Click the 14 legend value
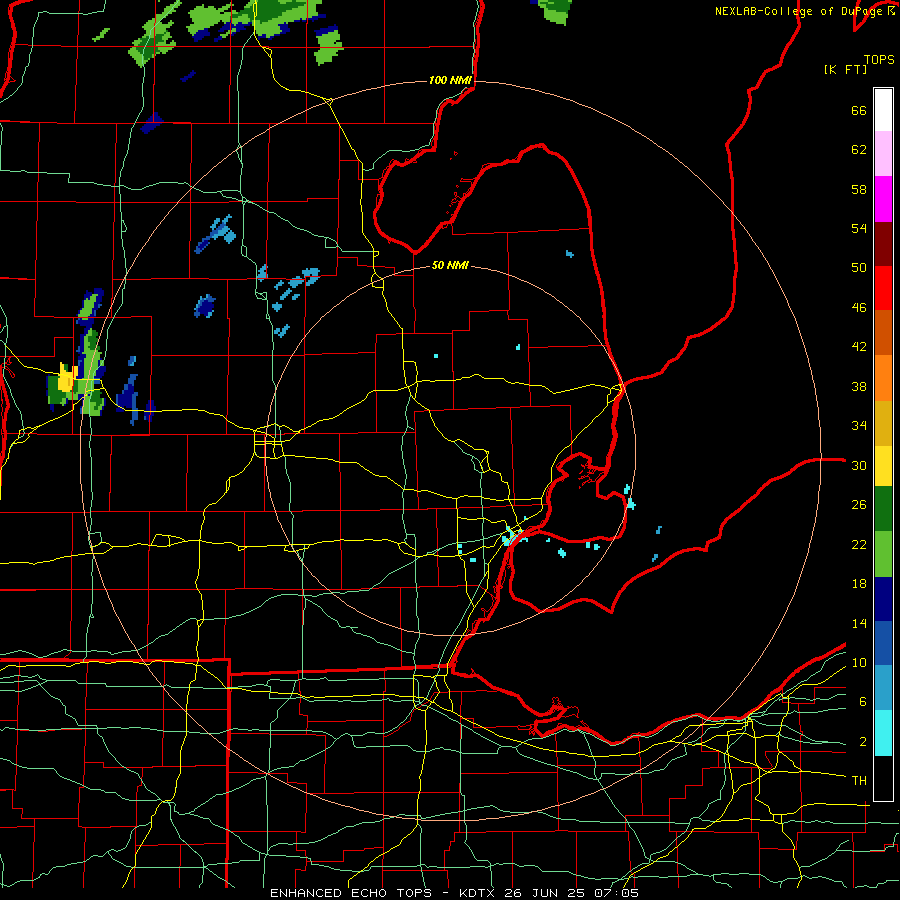 coord(859,623)
